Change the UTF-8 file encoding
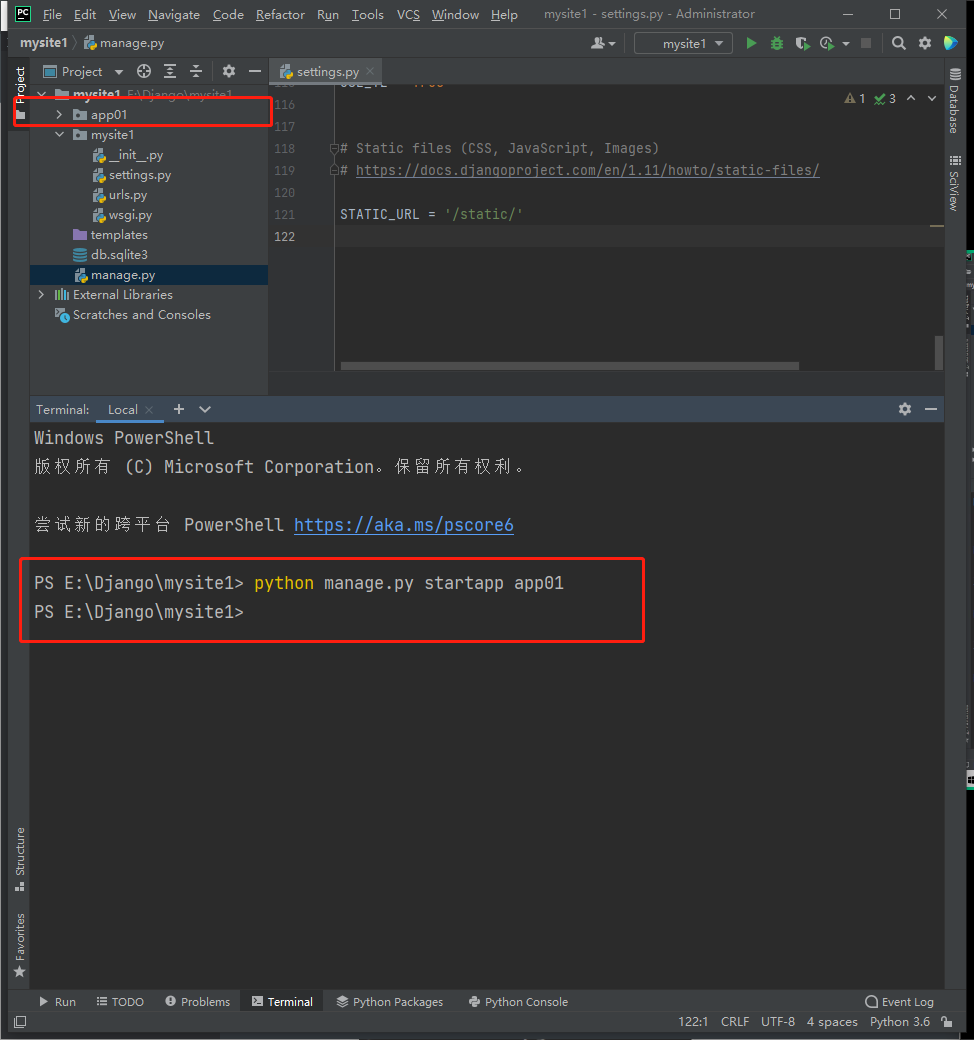974x1040 pixels. point(778,1022)
